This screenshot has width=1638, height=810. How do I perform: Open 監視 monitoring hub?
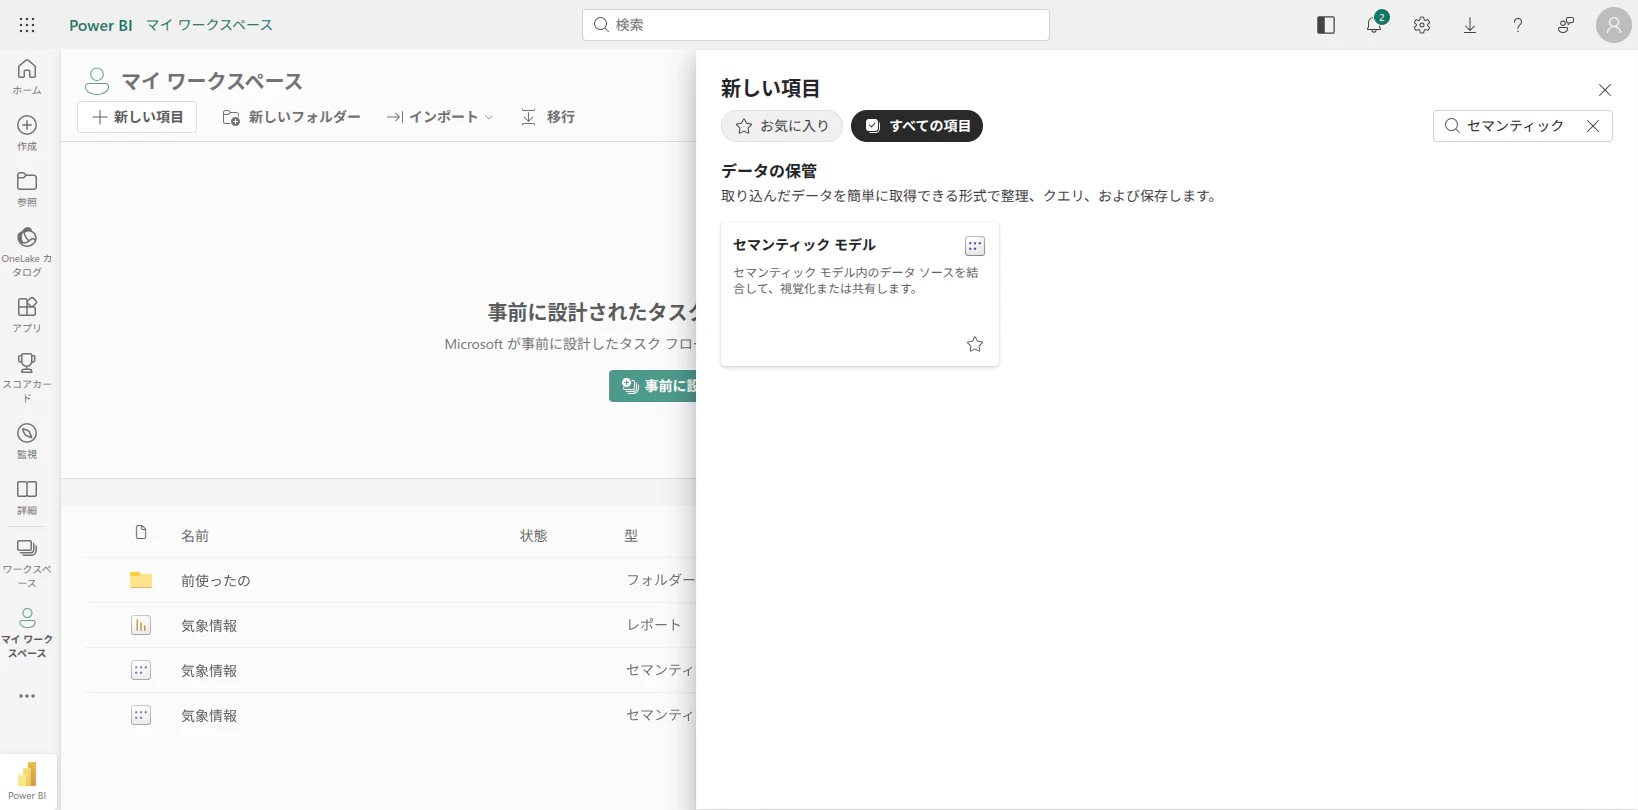(27, 440)
